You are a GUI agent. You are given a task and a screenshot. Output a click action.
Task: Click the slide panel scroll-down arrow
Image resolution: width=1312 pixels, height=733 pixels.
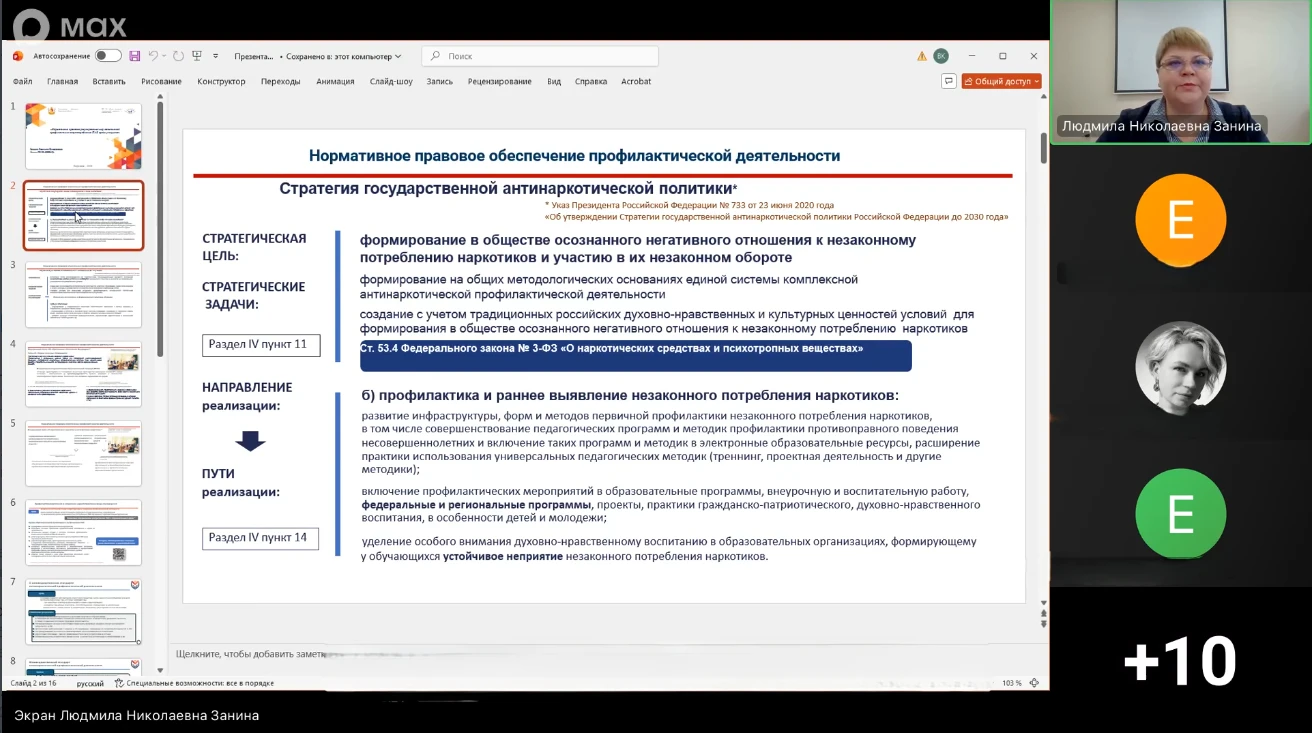pyautogui.click(x=160, y=669)
